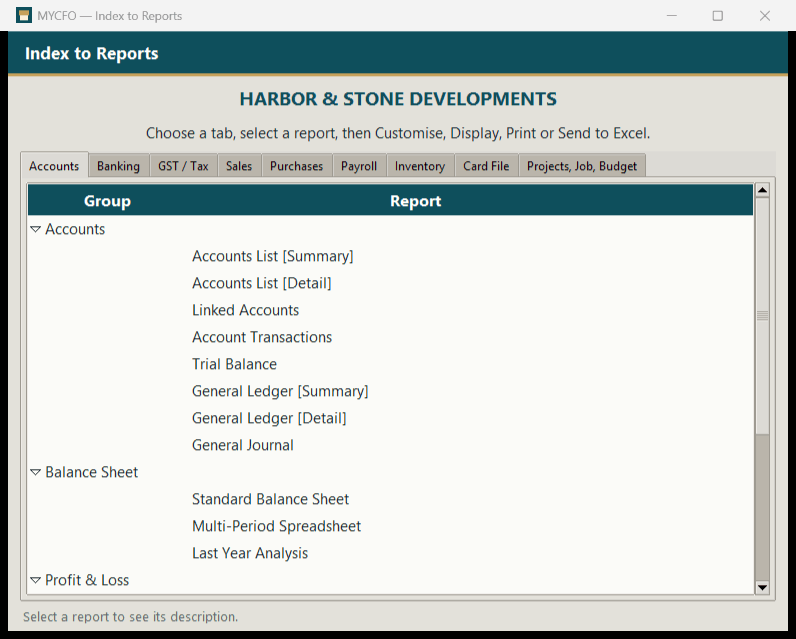Open the GST / Tax tab
This screenshot has height=639, width=796.
183,166
